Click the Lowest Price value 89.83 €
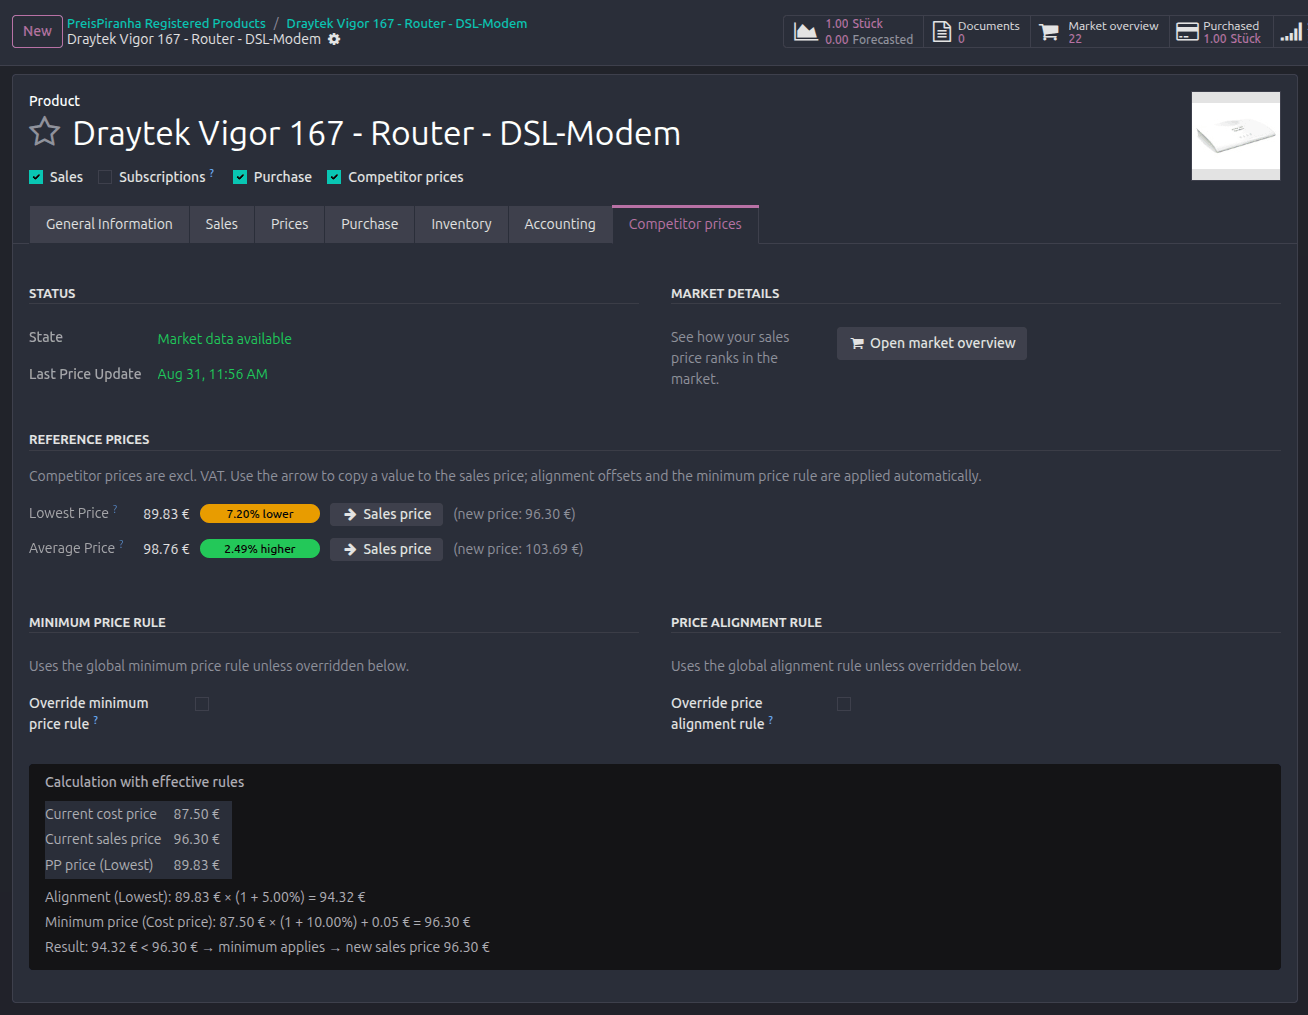The image size is (1308, 1015). pos(166,514)
